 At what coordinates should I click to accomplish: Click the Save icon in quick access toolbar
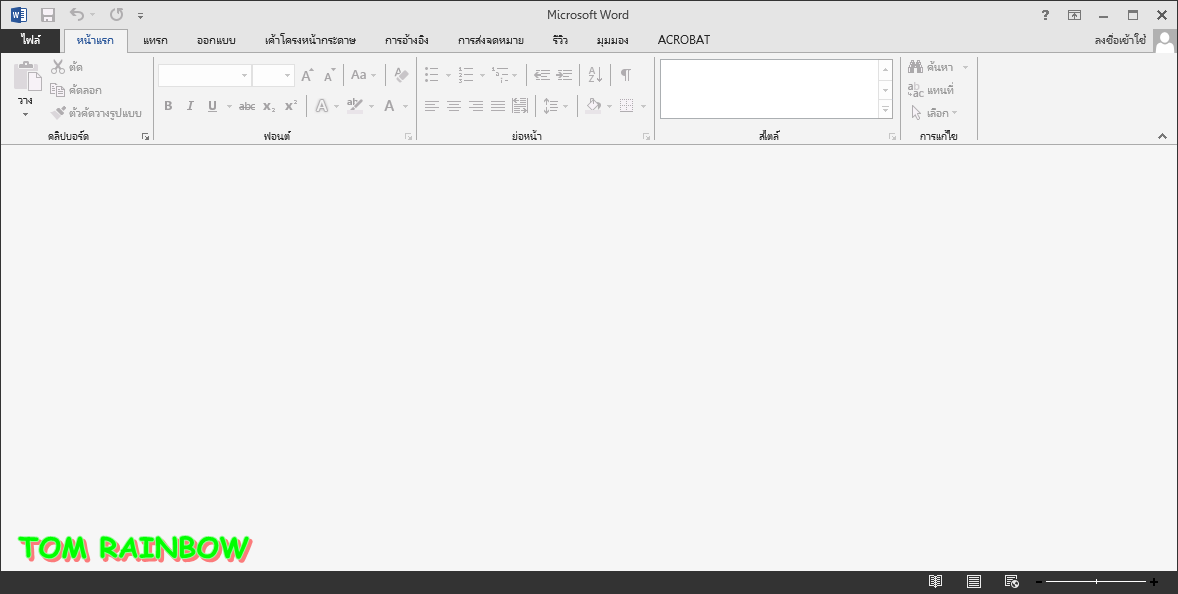[x=47, y=15]
